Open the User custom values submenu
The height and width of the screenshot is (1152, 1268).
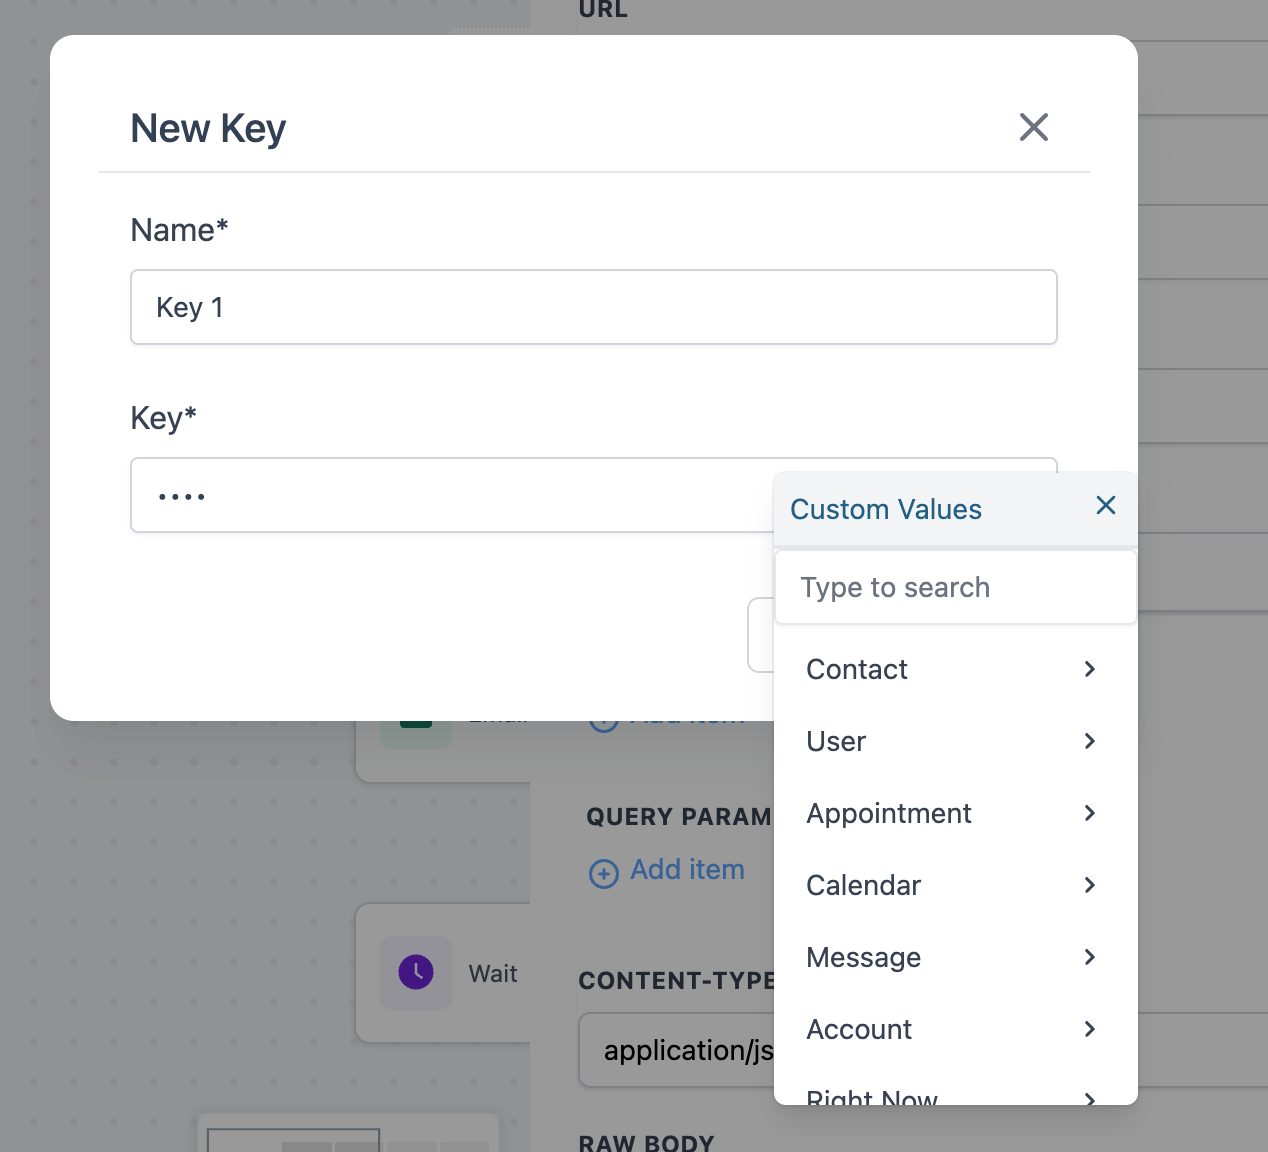(836, 741)
